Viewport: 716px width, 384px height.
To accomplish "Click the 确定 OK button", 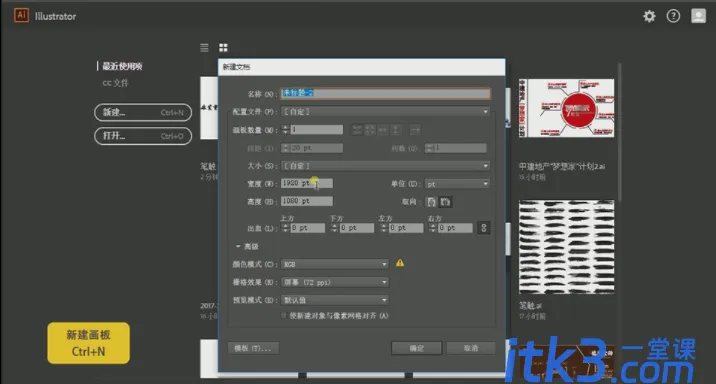I will pyautogui.click(x=416, y=348).
